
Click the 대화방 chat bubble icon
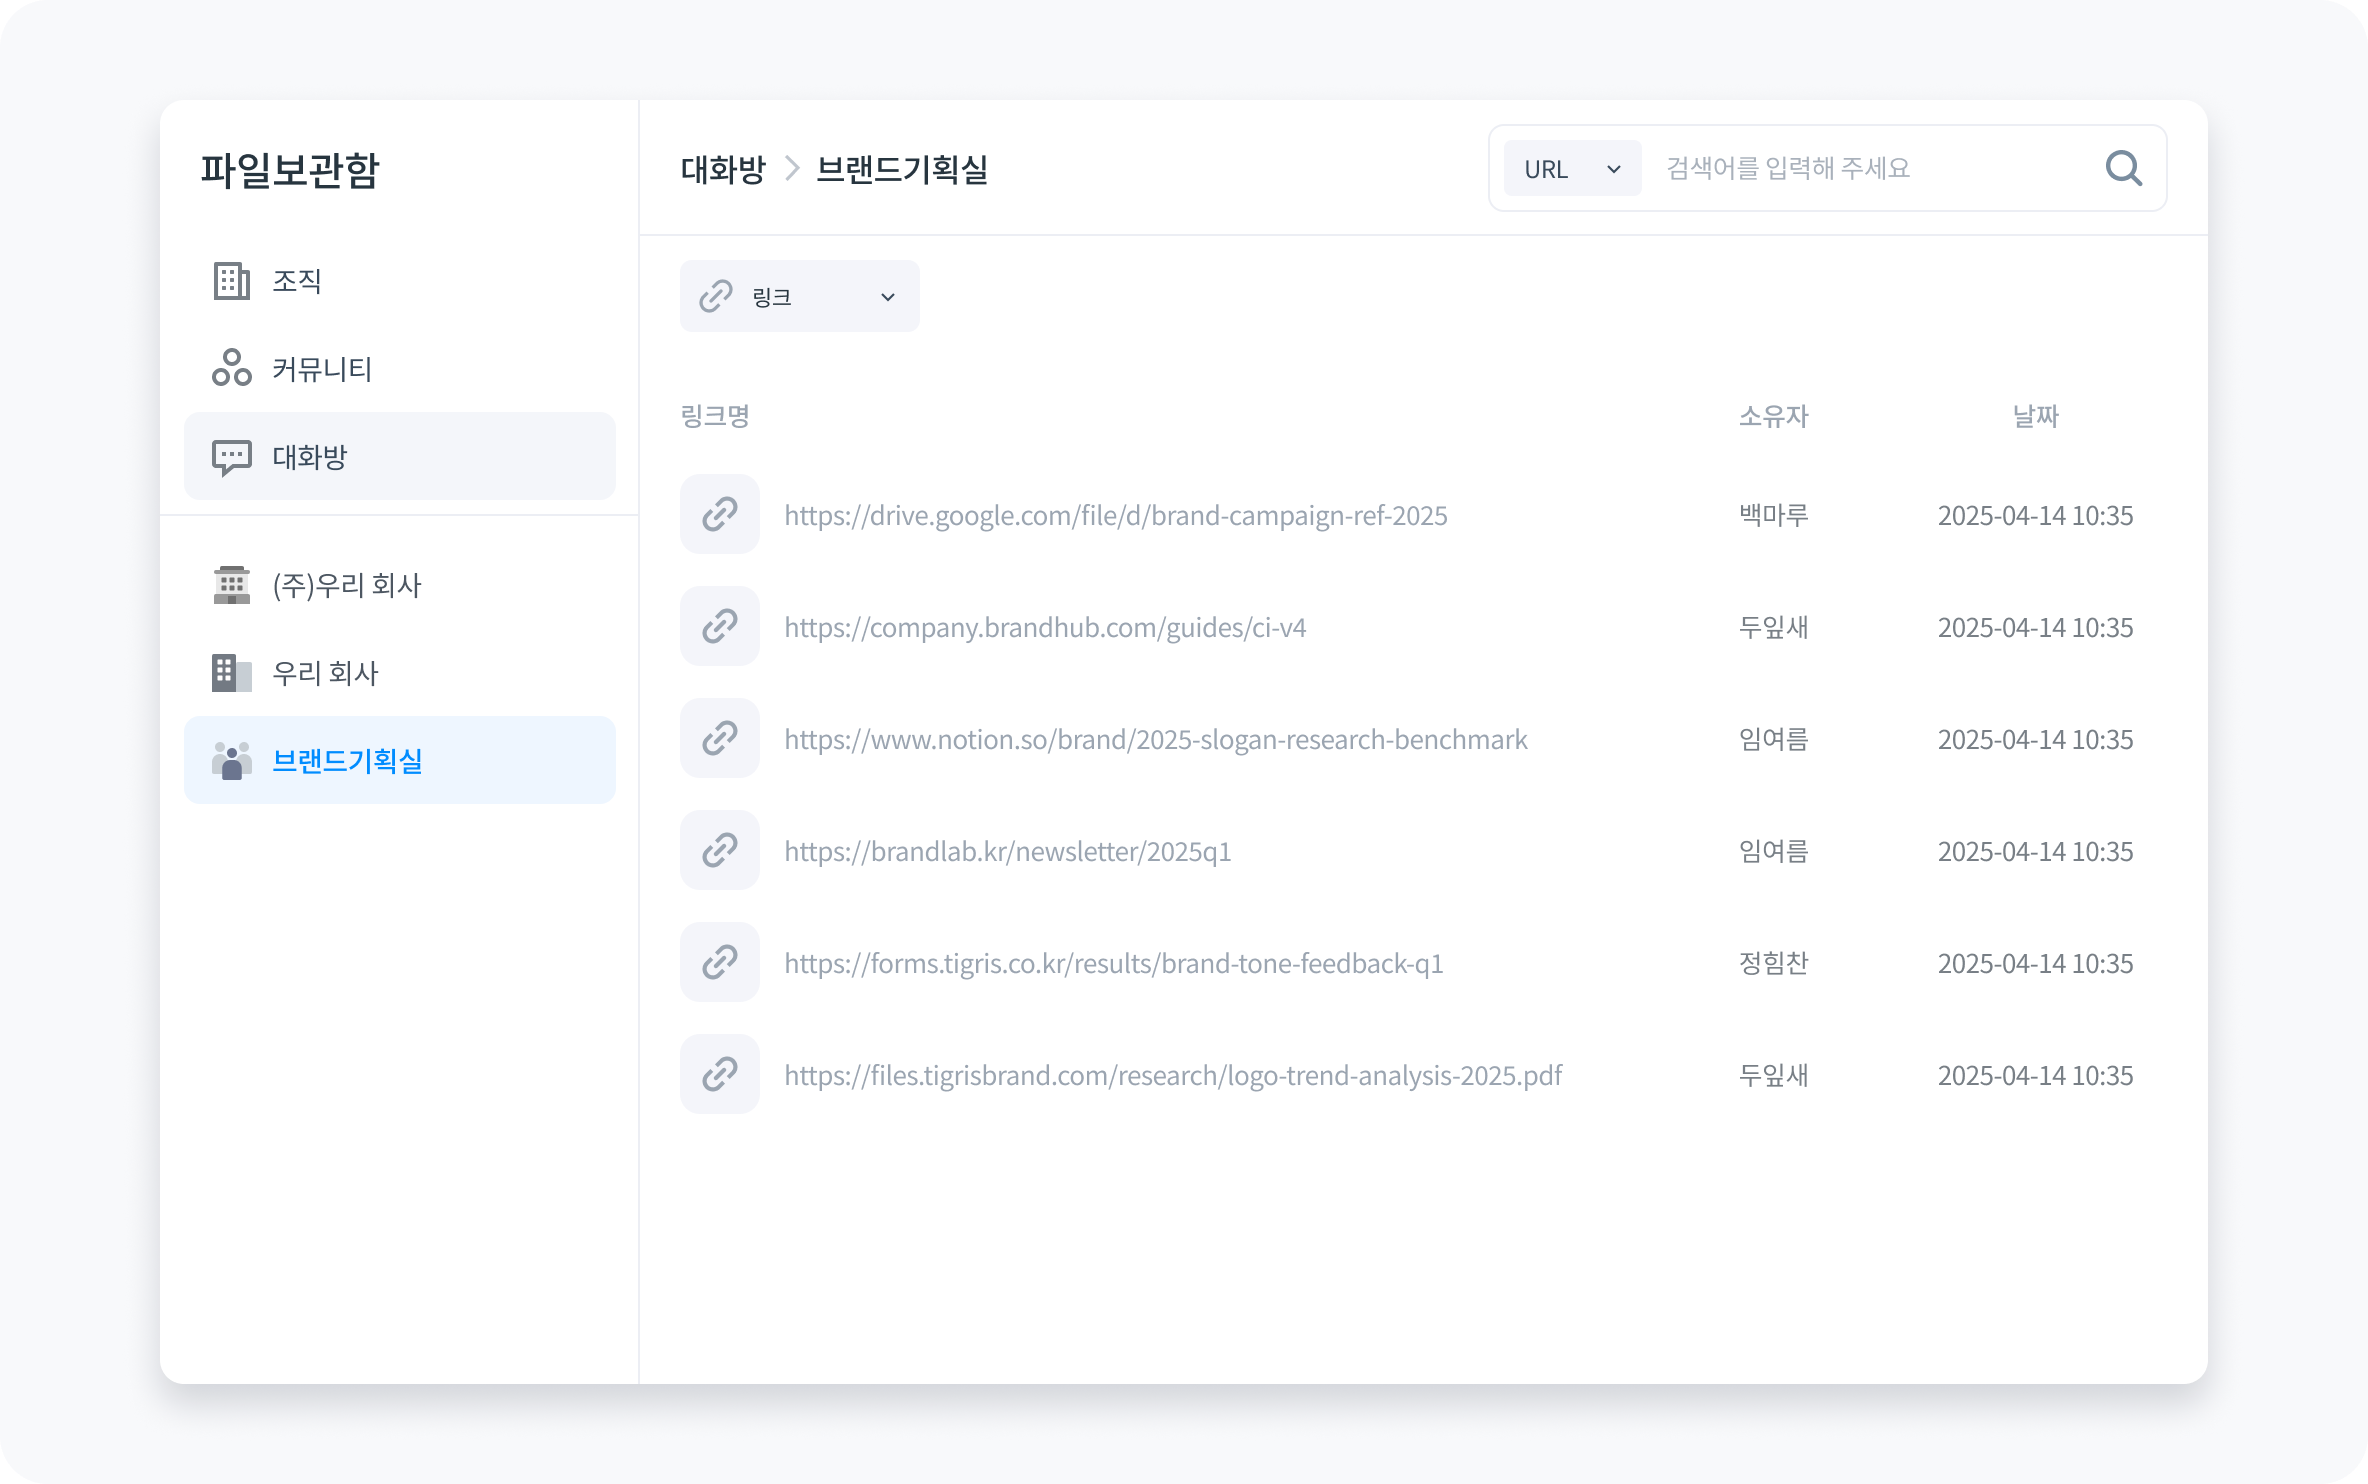point(232,457)
